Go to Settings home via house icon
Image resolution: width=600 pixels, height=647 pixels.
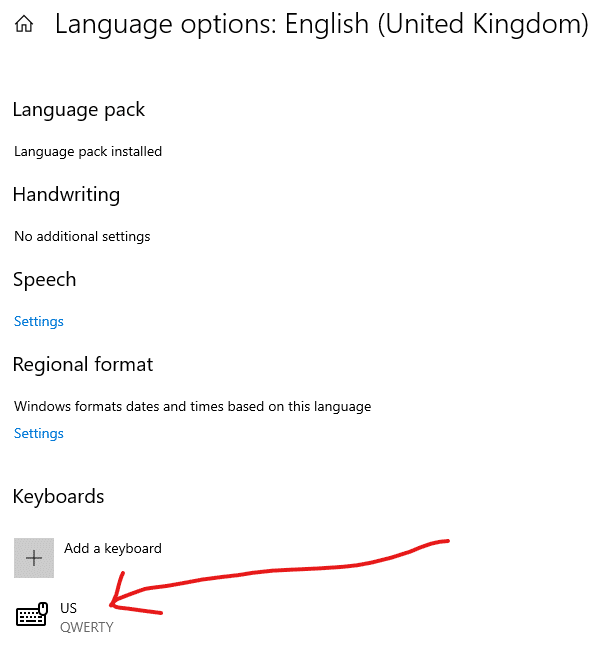(x=24, y=24)
